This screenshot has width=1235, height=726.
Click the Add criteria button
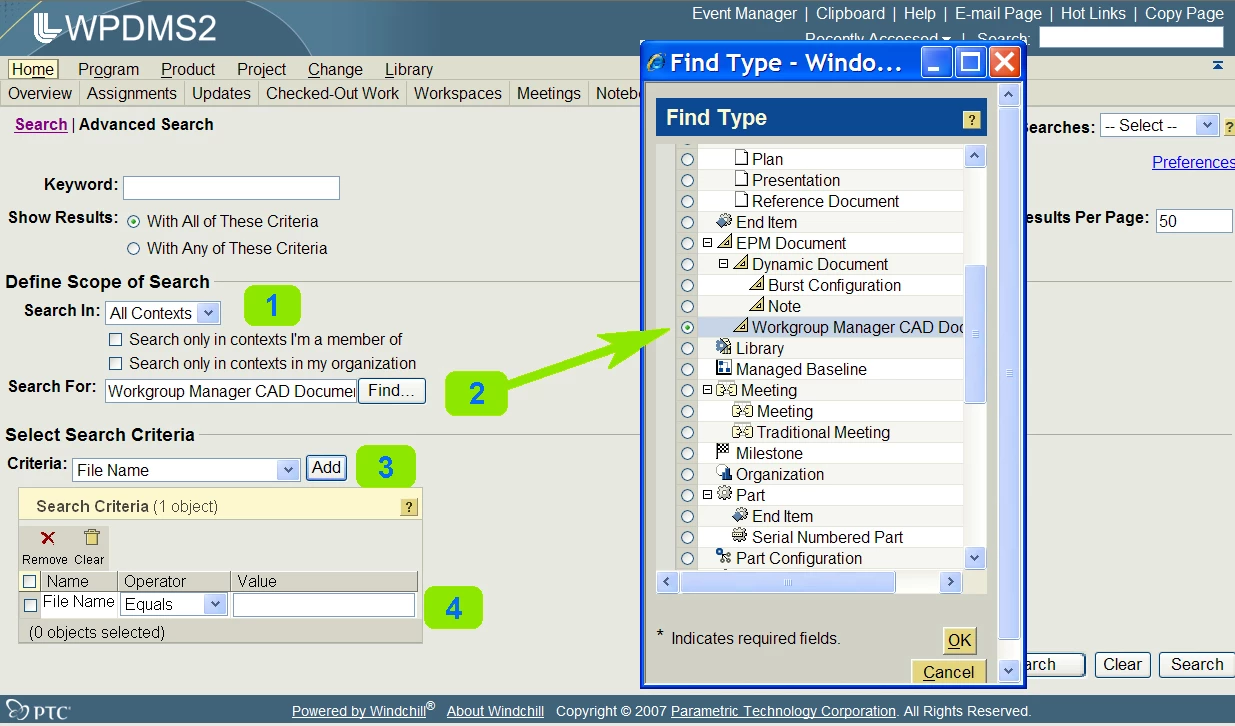tap(326, 467)
